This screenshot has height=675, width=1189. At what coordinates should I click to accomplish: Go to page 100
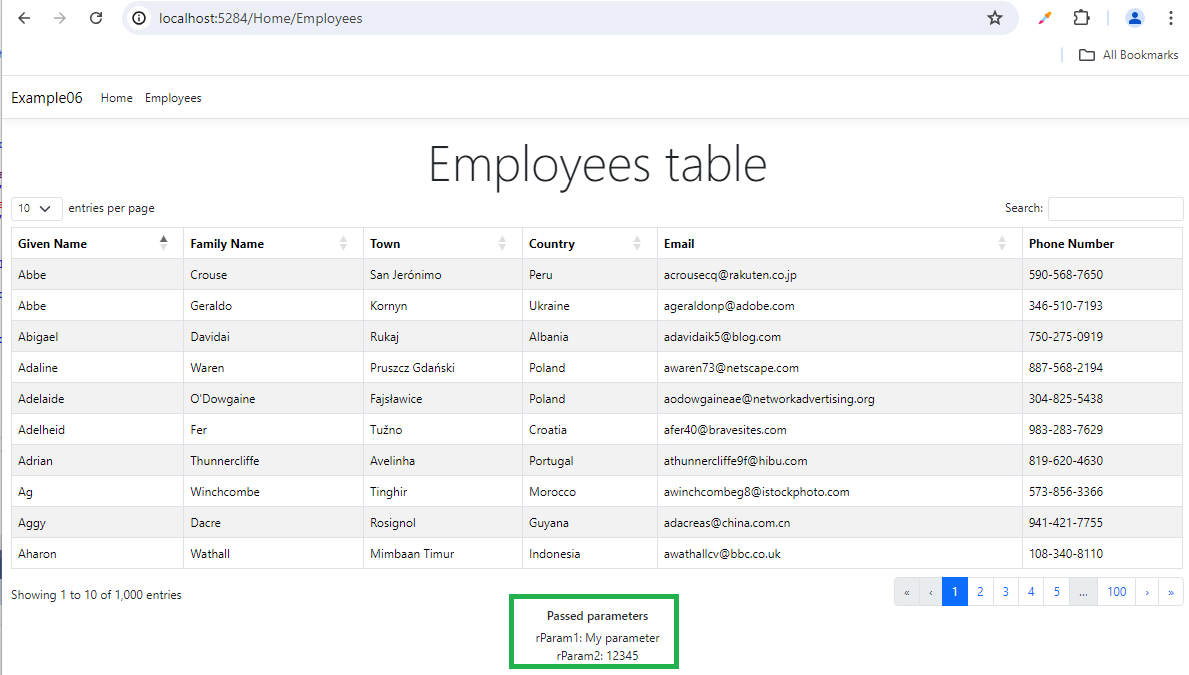point(1116,592)
